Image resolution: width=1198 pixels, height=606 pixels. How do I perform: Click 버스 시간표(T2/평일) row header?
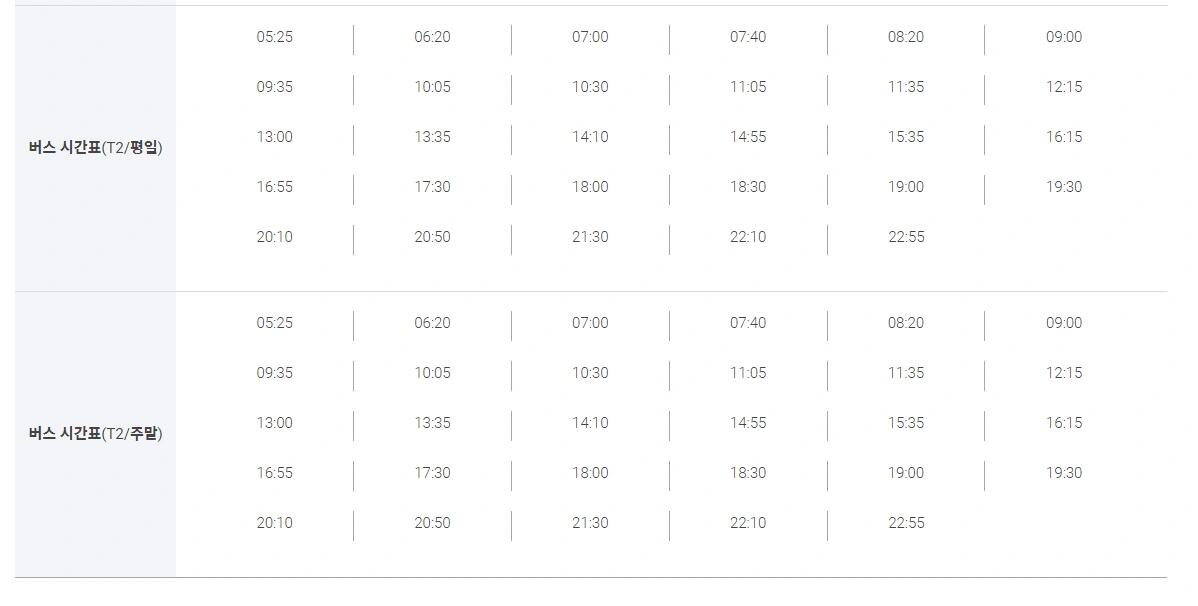click(x=96, y=147)
